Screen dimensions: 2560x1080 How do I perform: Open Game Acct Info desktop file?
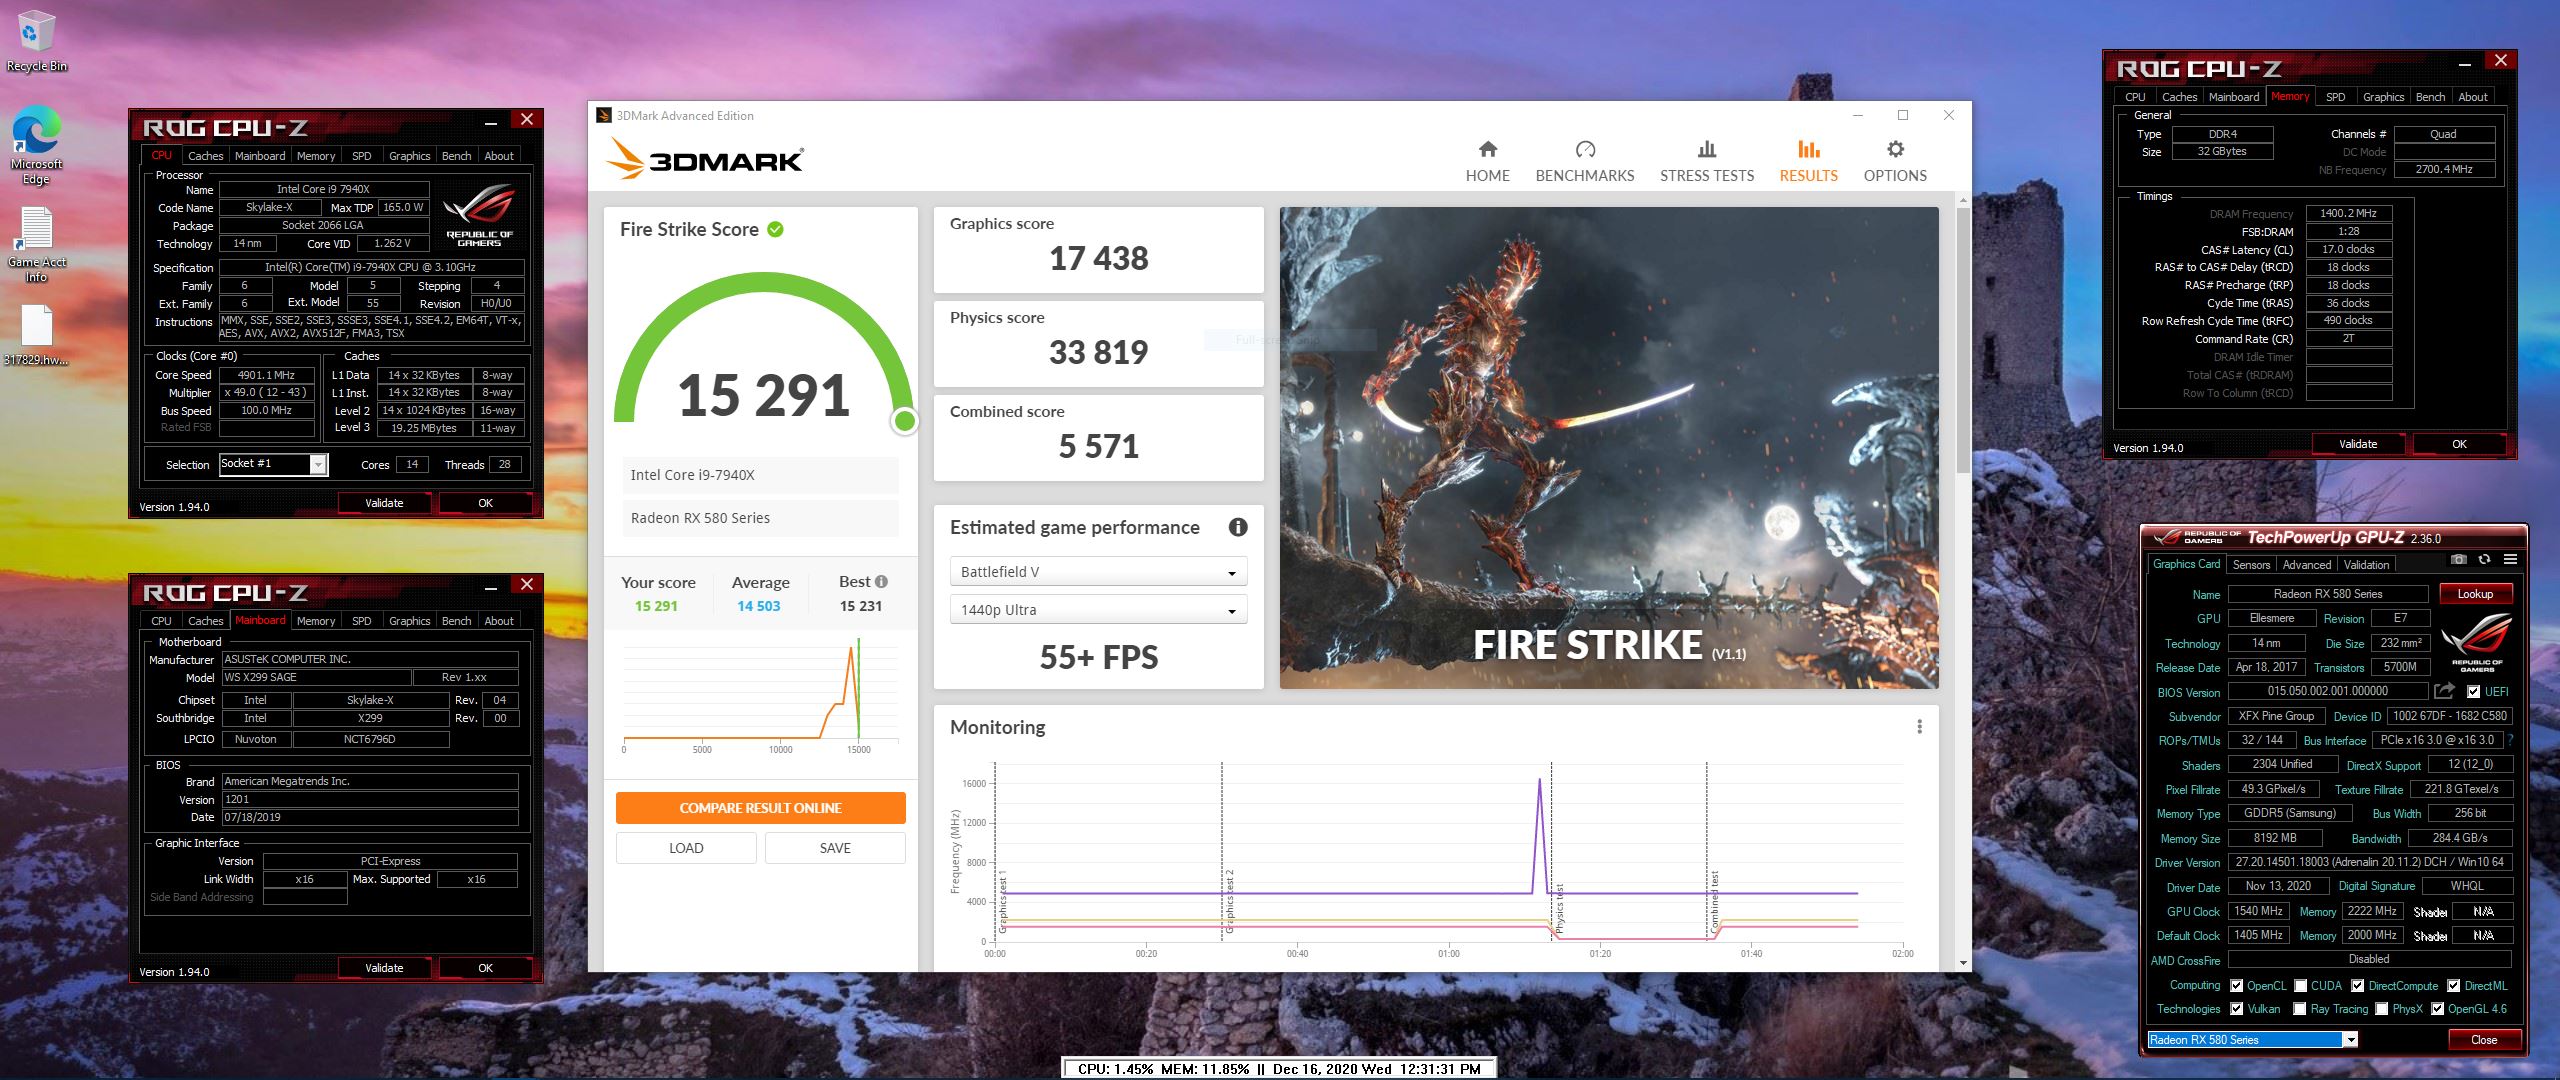click(x=36, y=244)
